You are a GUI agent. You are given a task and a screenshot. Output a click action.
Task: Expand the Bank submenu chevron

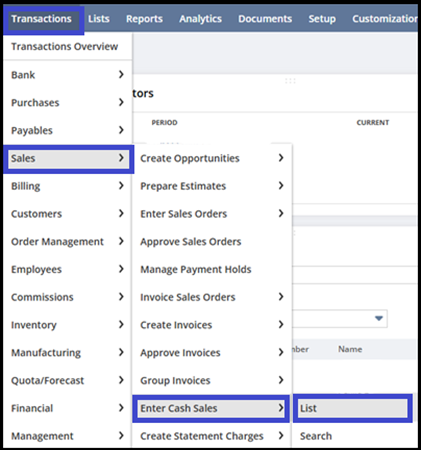pyautogui.click(x=121, y=74)
